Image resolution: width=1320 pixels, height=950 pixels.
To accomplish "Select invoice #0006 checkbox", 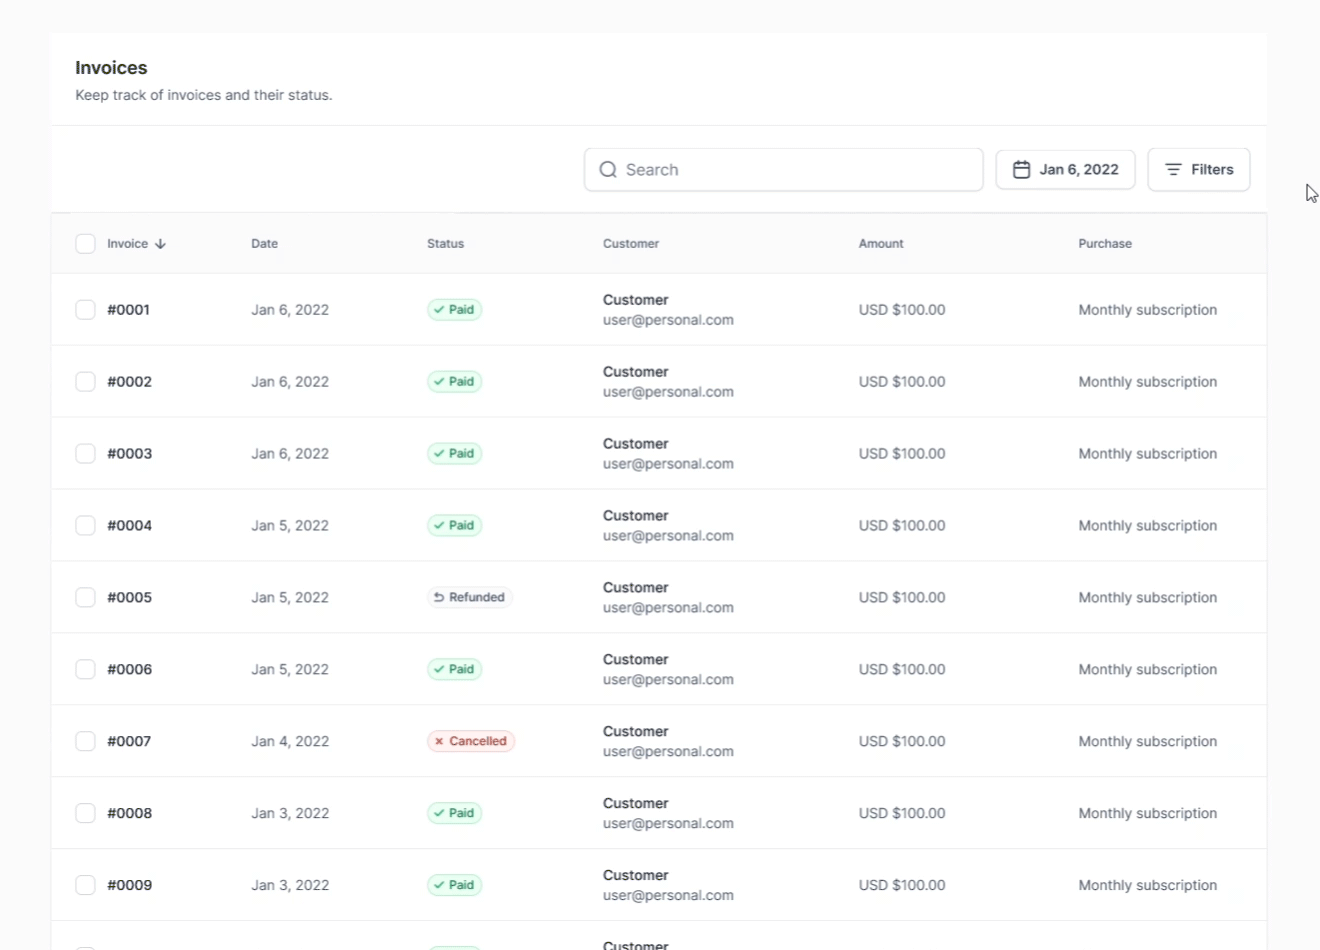I will coord(85,670).
